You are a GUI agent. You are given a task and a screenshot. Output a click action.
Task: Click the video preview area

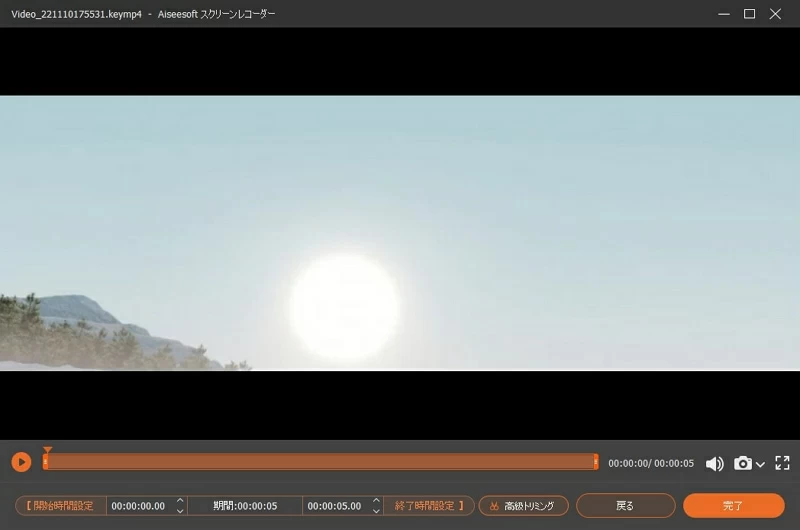coord(400,233)
